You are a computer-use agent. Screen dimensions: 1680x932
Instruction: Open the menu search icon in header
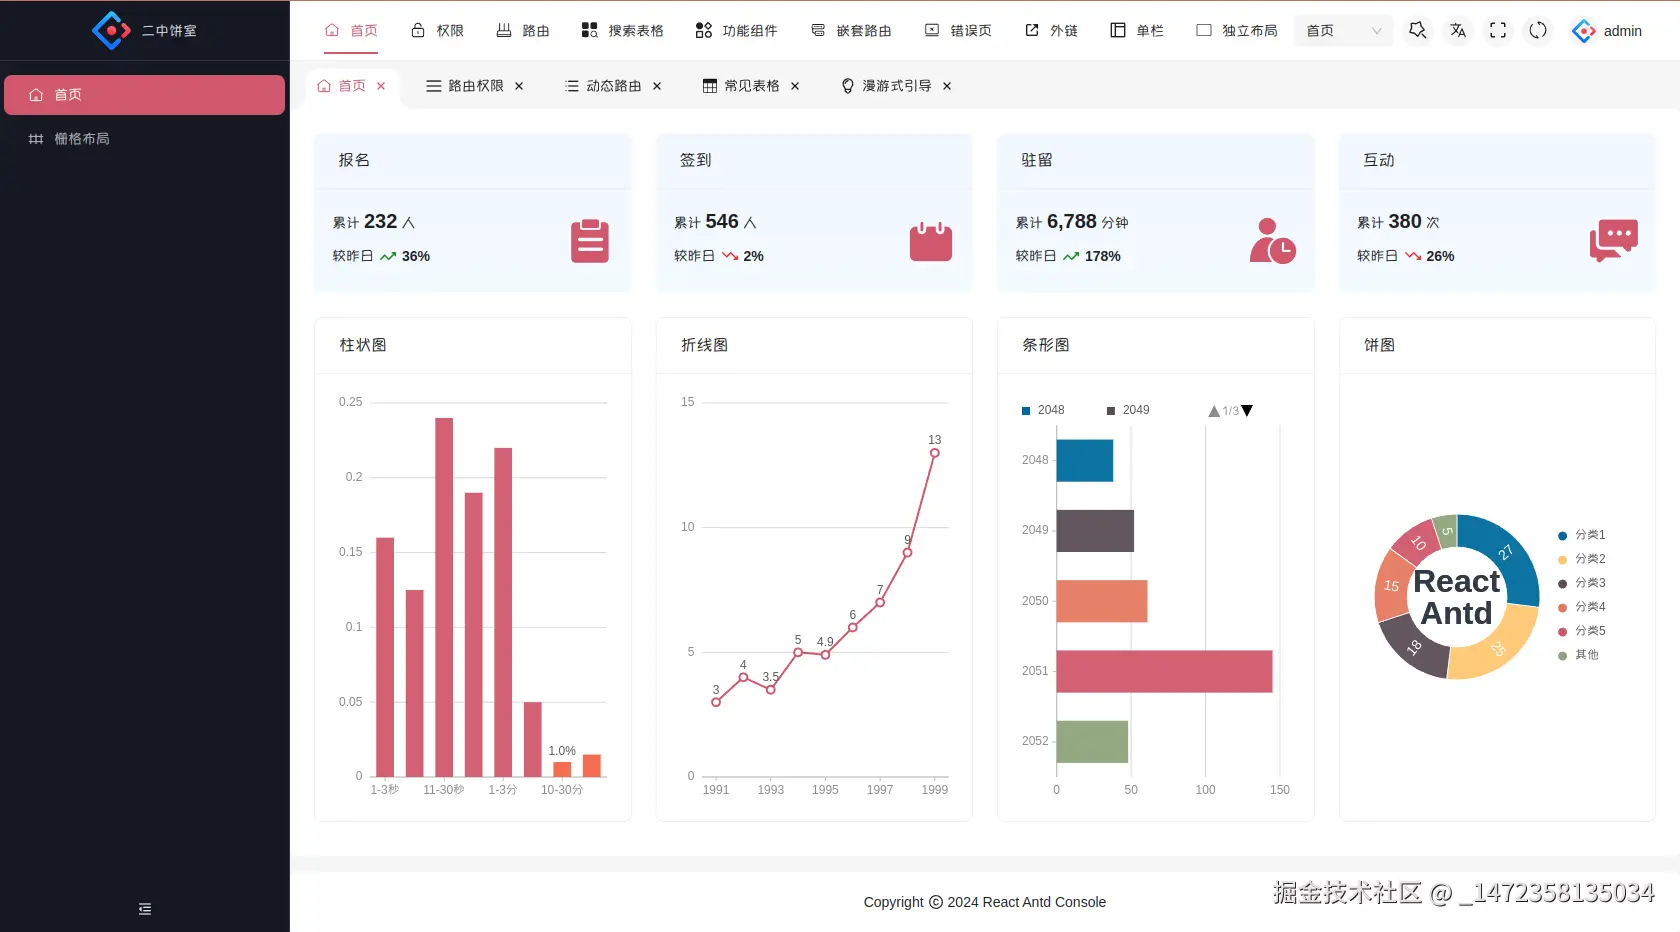pyautogui.click(x=1417, y=31)
